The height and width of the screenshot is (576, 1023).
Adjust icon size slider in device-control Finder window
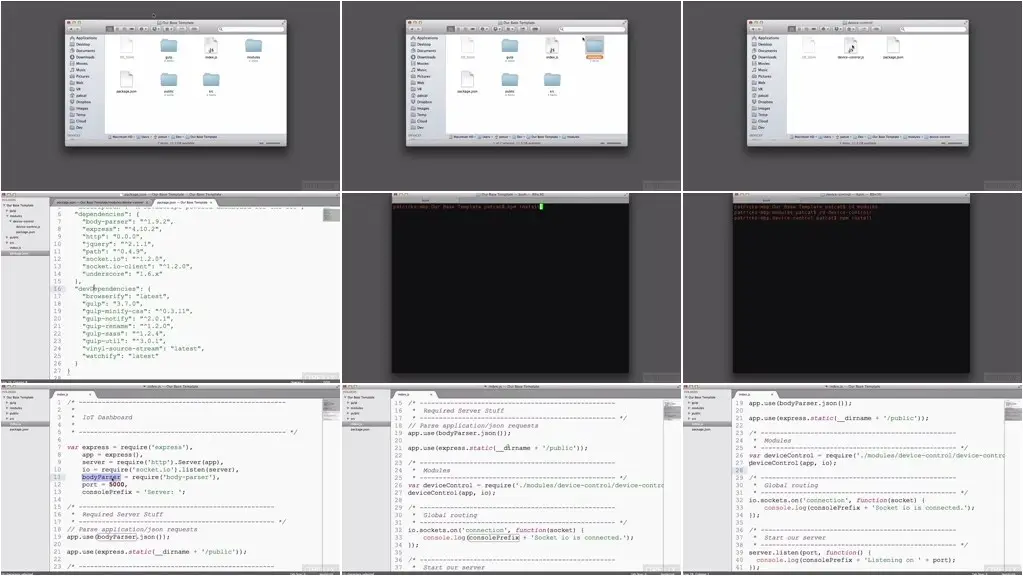954,143
